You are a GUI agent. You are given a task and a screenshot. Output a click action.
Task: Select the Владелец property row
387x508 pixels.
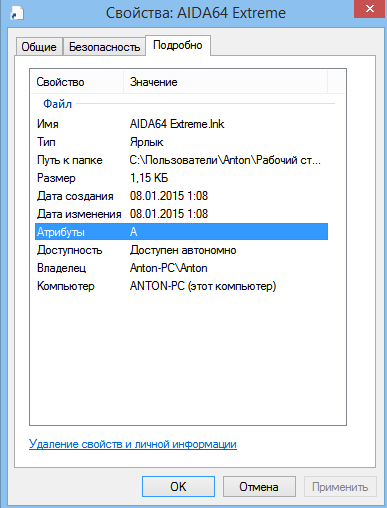181,268
